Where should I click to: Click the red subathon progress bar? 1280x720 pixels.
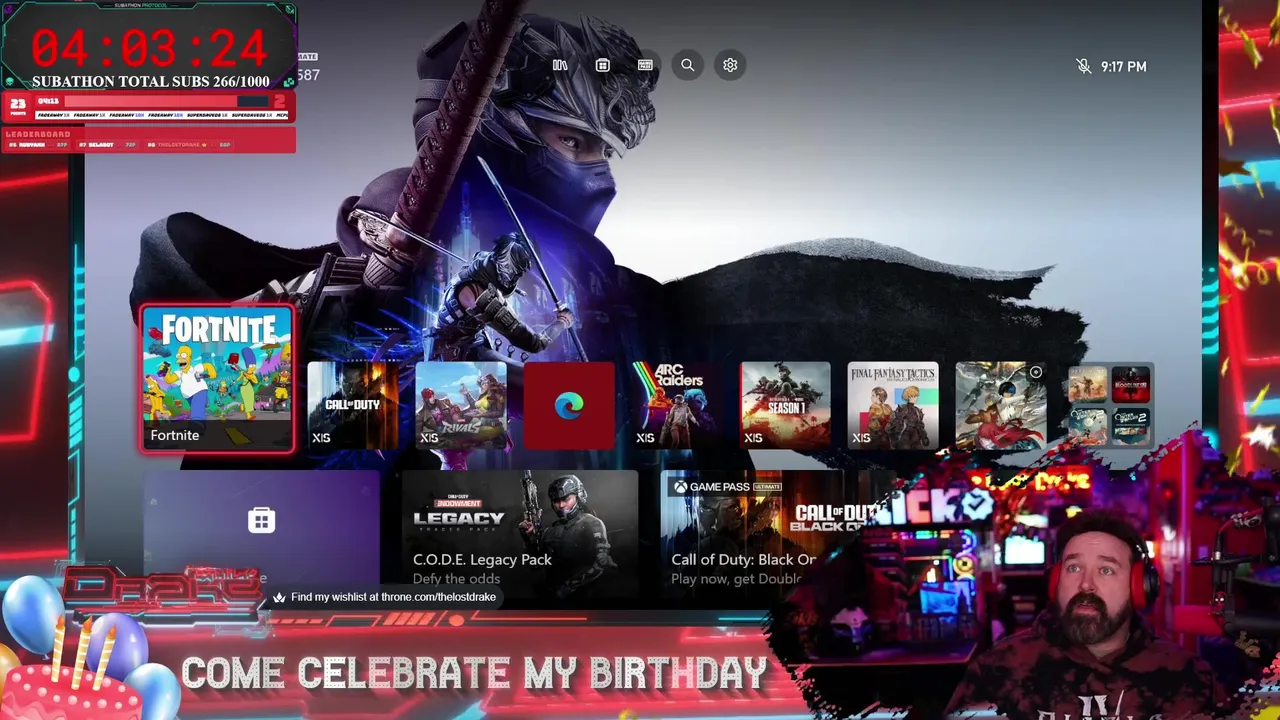point(166,101)
